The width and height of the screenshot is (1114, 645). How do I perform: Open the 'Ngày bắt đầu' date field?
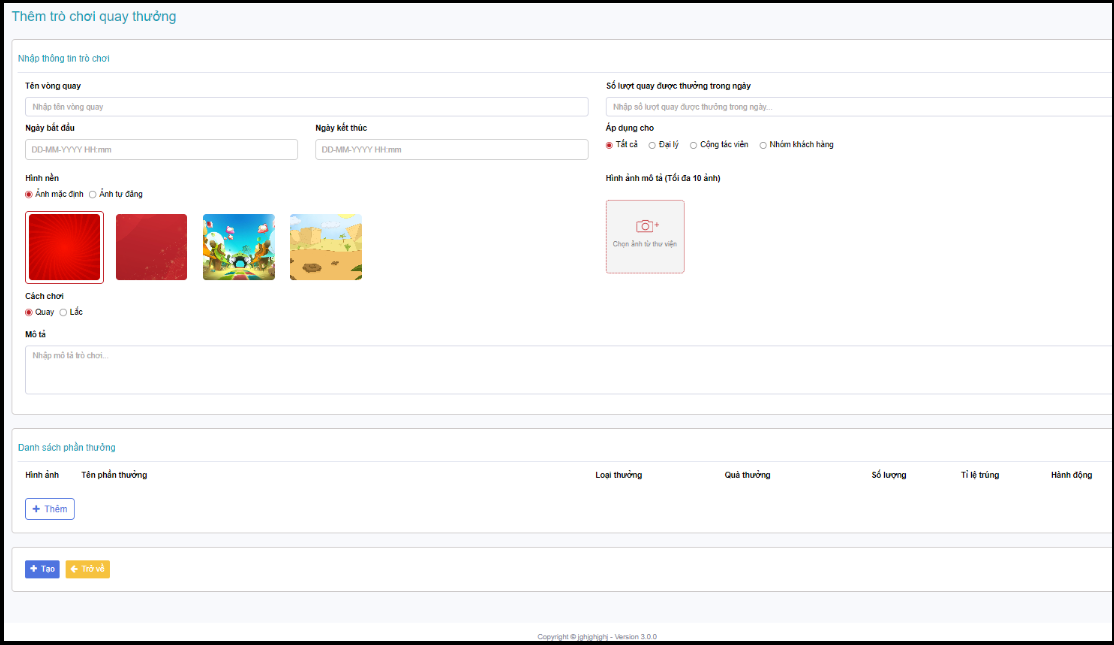[161, 149]
